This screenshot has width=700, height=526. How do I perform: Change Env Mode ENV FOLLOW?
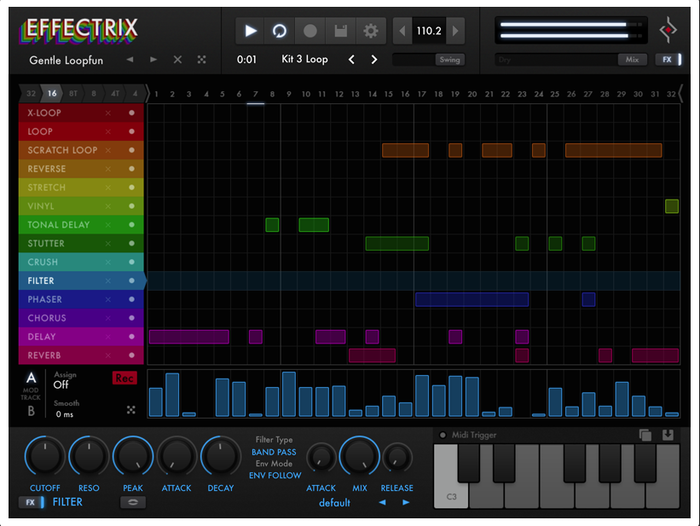coord(275,476)
